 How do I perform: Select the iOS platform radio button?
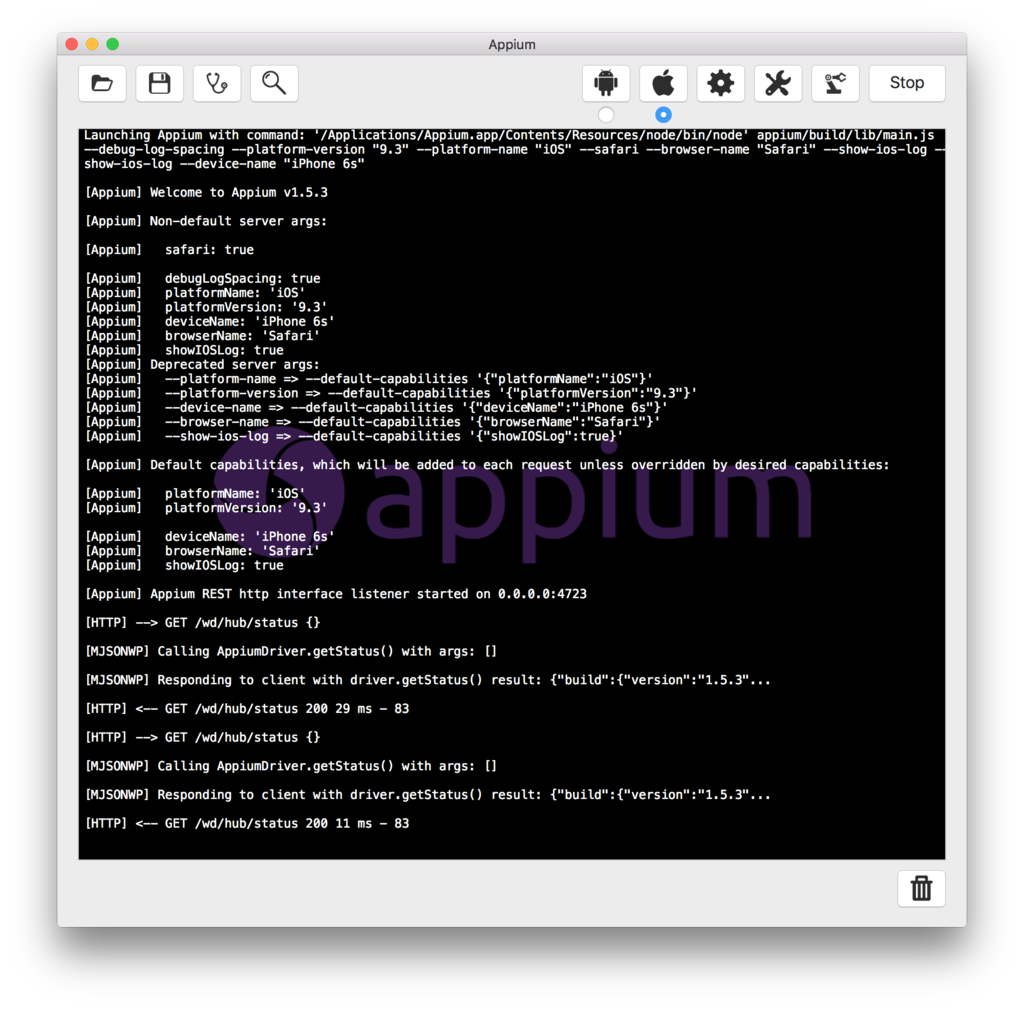(664, 114)
